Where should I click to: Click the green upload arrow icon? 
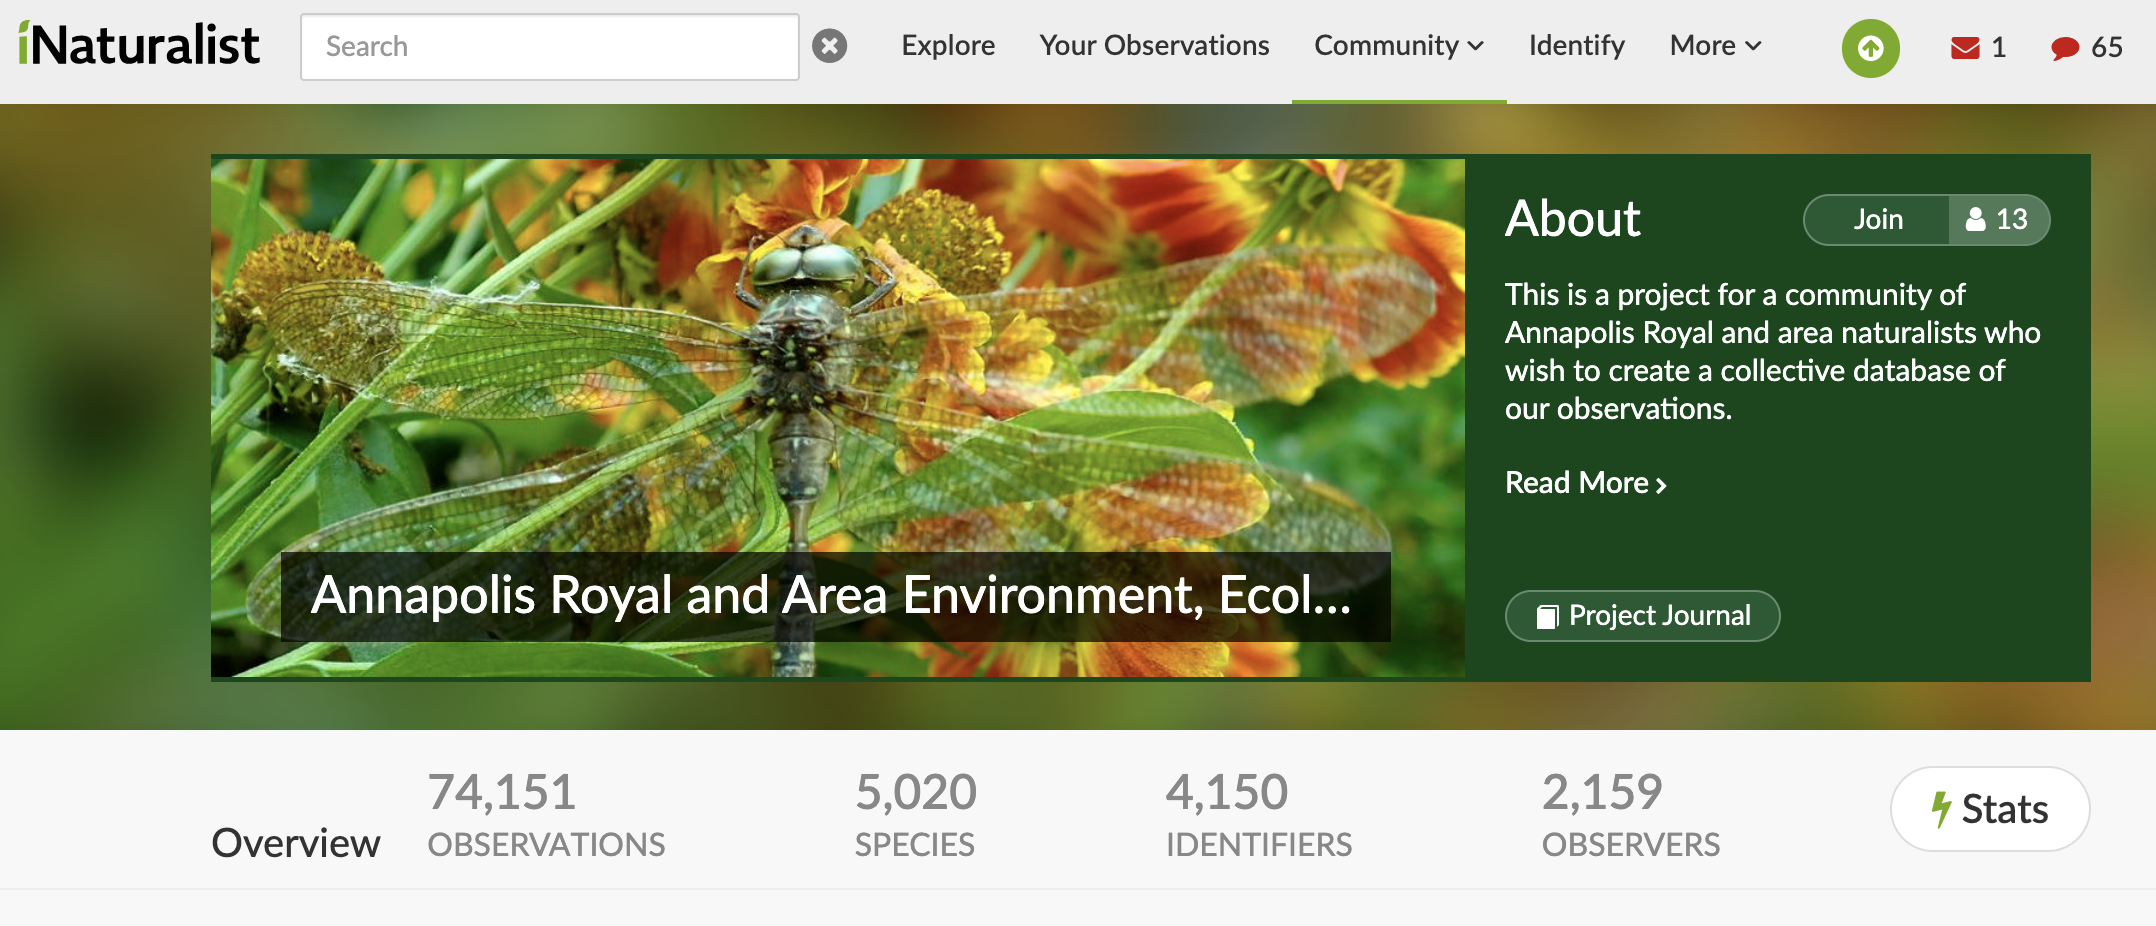point(1870,48)
